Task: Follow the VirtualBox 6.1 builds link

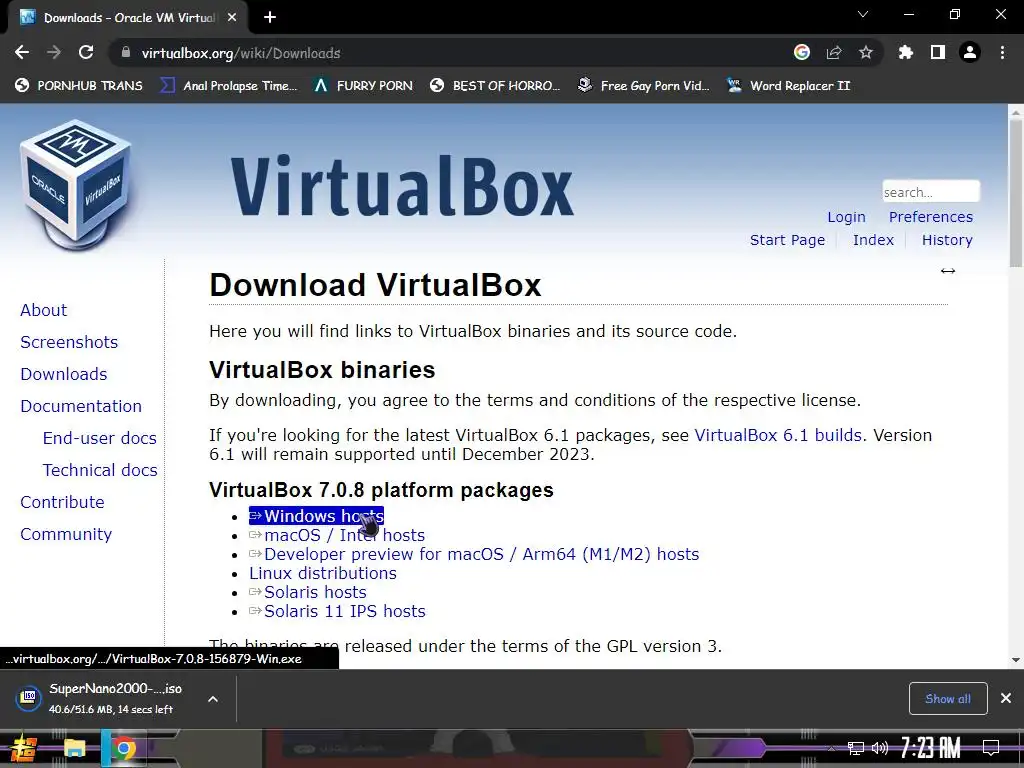Action: point(778,436)
